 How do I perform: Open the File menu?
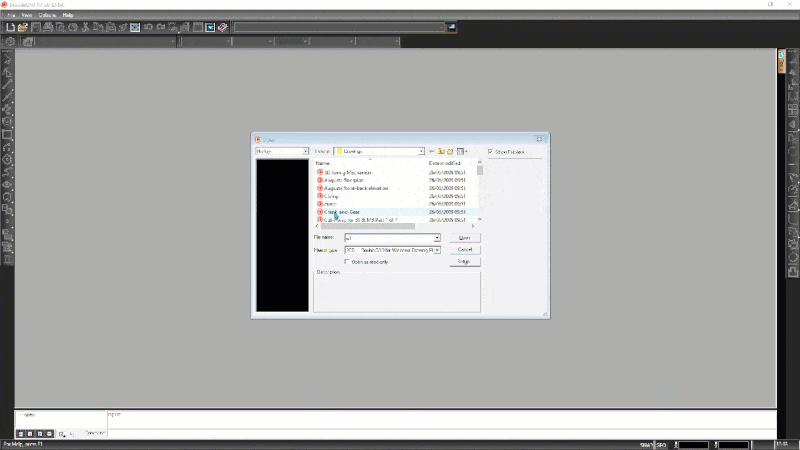(12, 16)
